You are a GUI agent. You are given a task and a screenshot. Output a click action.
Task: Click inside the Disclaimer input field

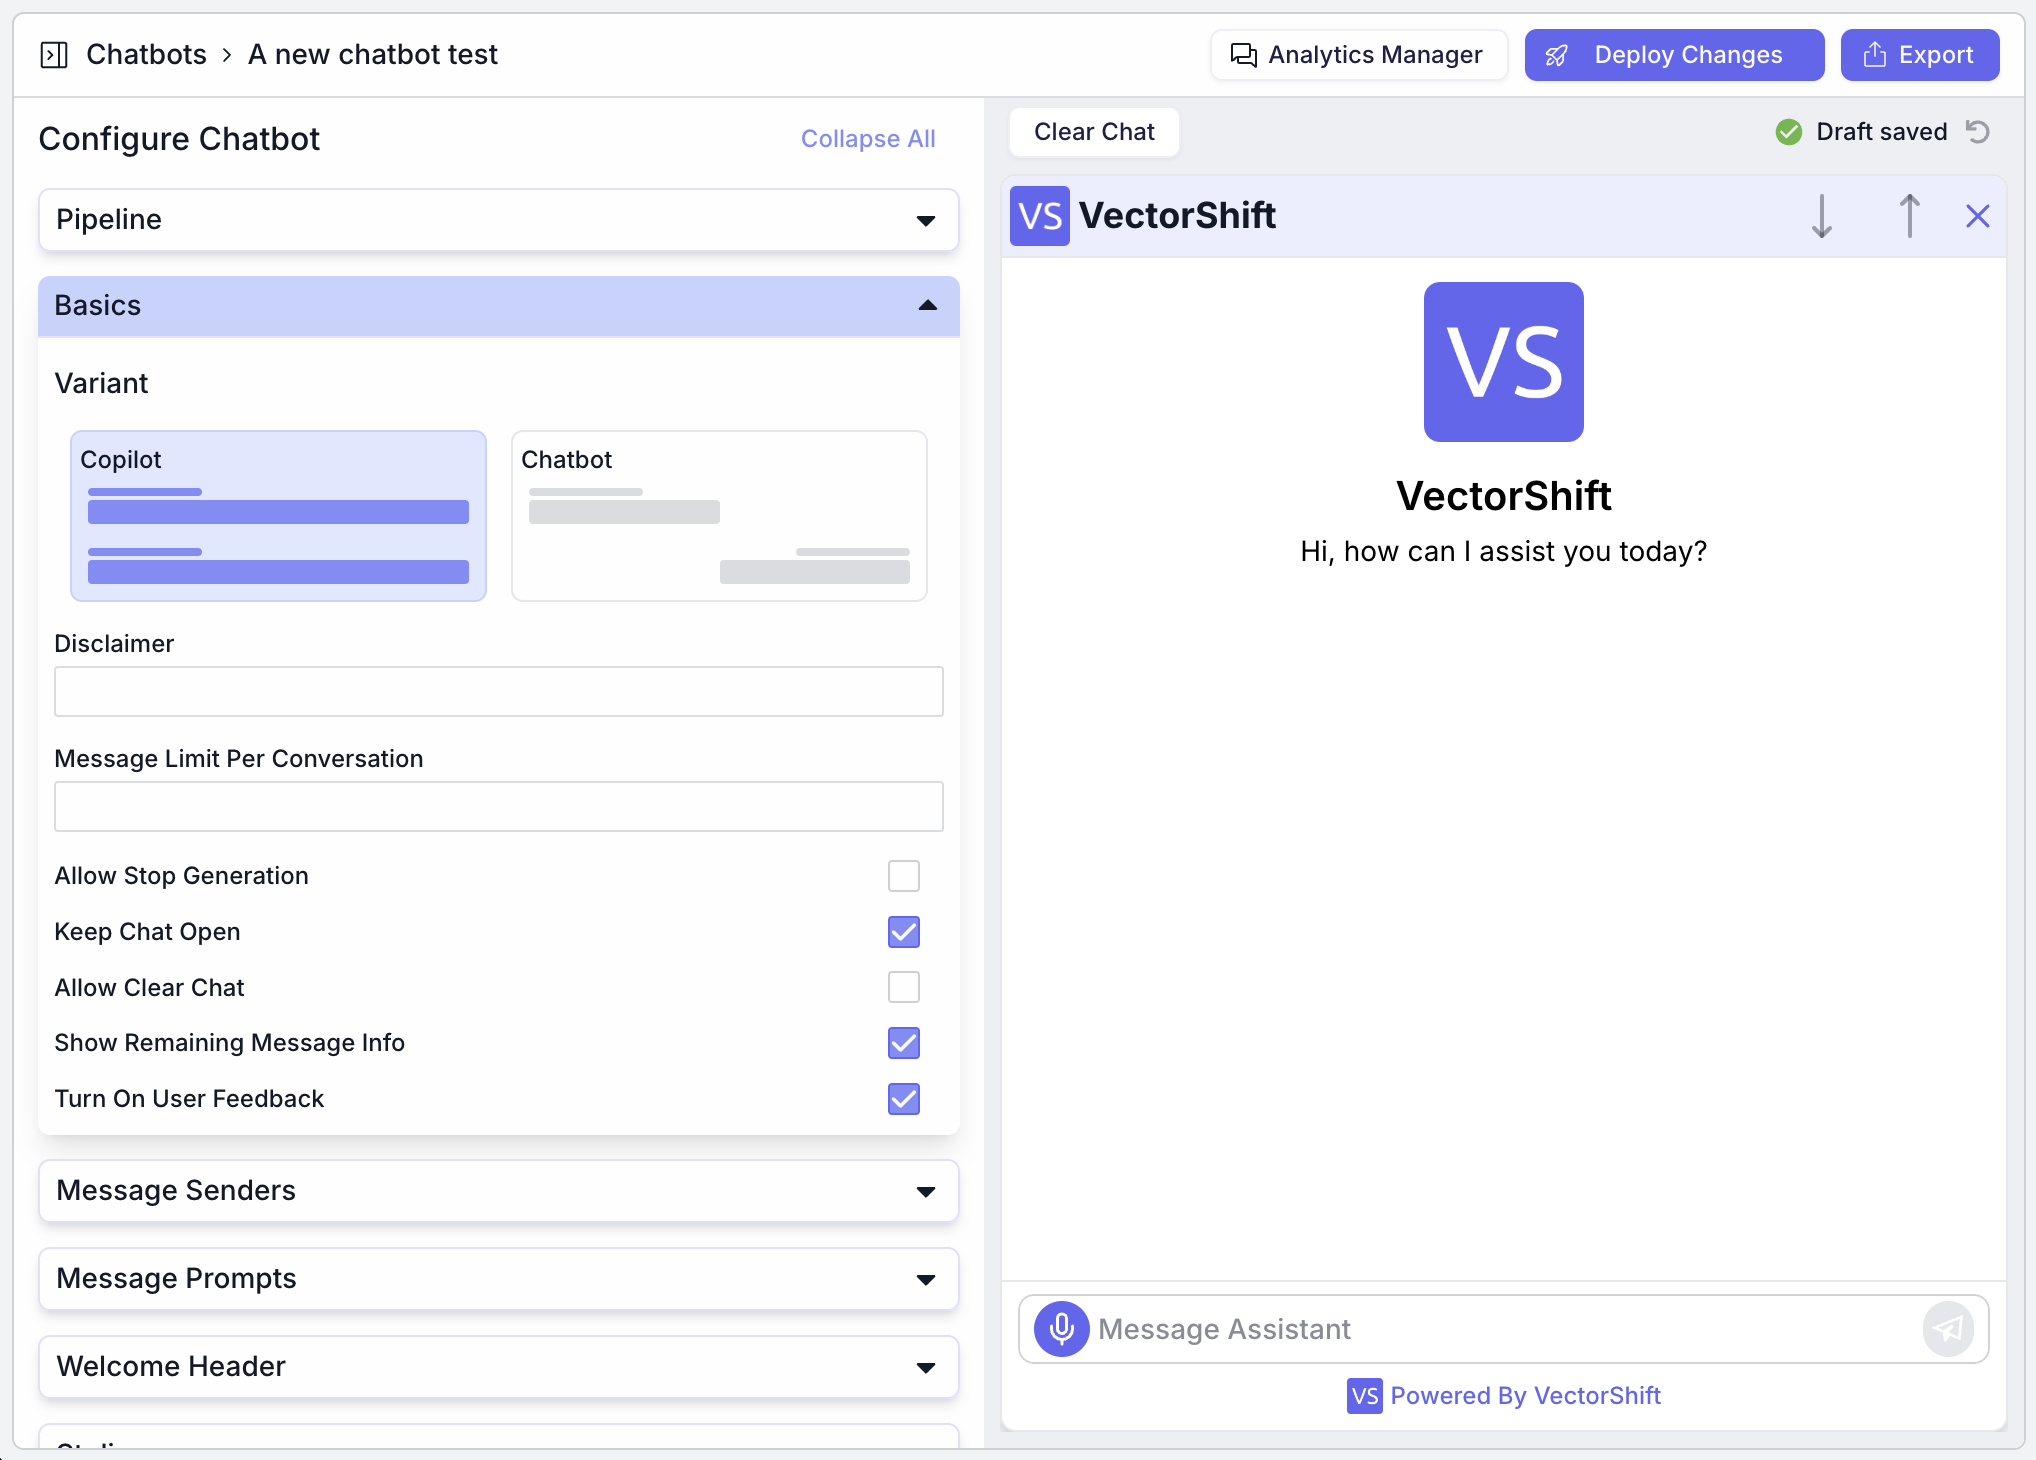point(498,691)
